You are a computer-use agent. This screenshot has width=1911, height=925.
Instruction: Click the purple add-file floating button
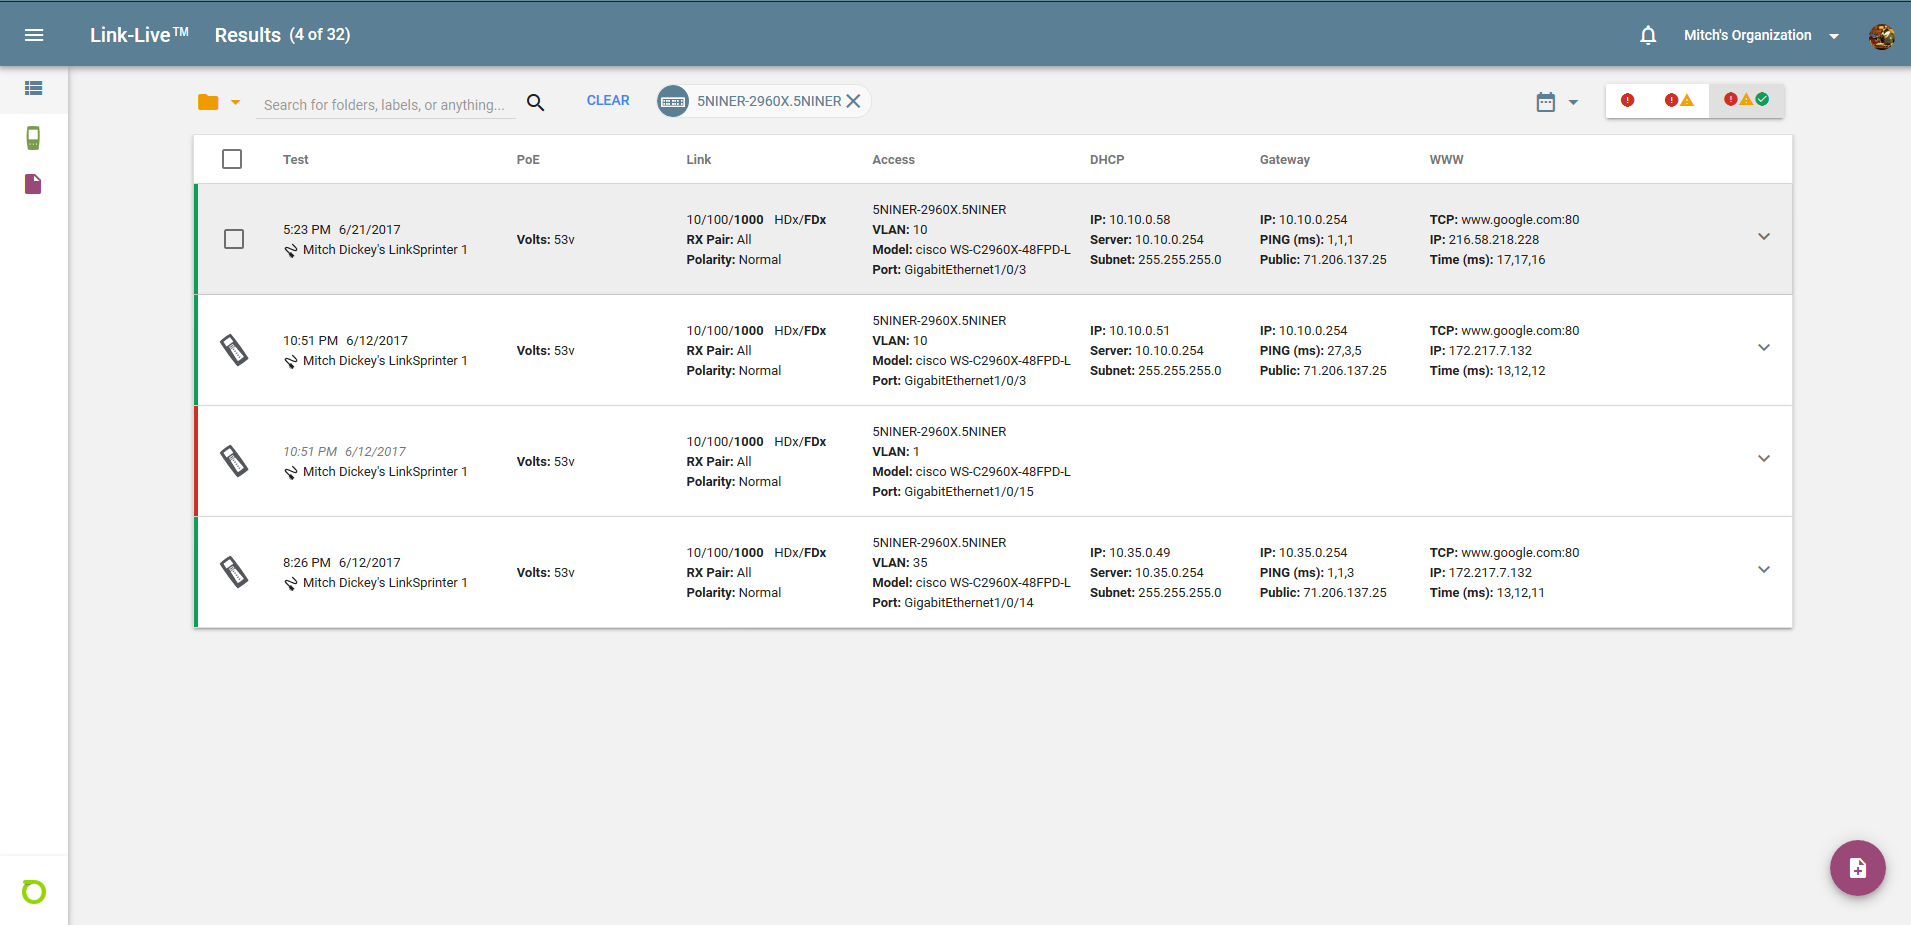tap(1857, 867)
